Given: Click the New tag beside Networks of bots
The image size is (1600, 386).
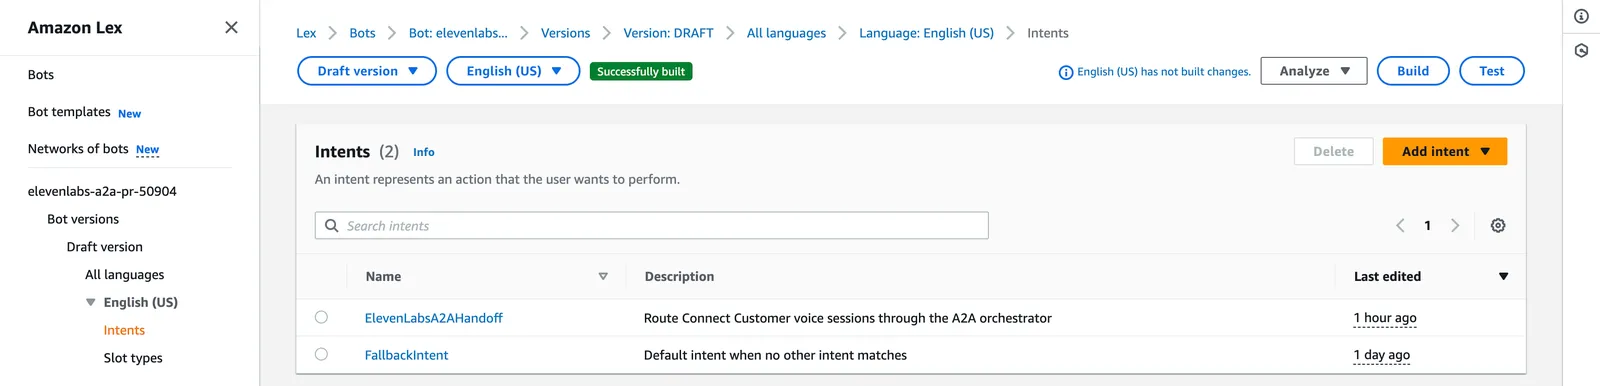Looking at the screenshot, I should click(x=148, y=150).
